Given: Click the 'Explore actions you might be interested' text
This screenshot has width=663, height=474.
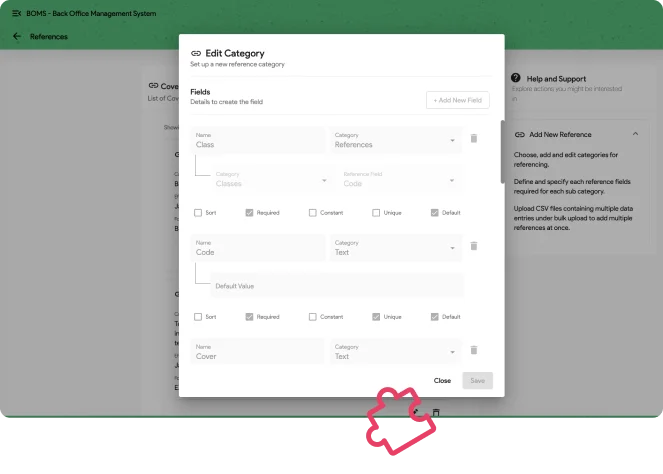Looking at the screenshot, I should [x=567, y=89].
